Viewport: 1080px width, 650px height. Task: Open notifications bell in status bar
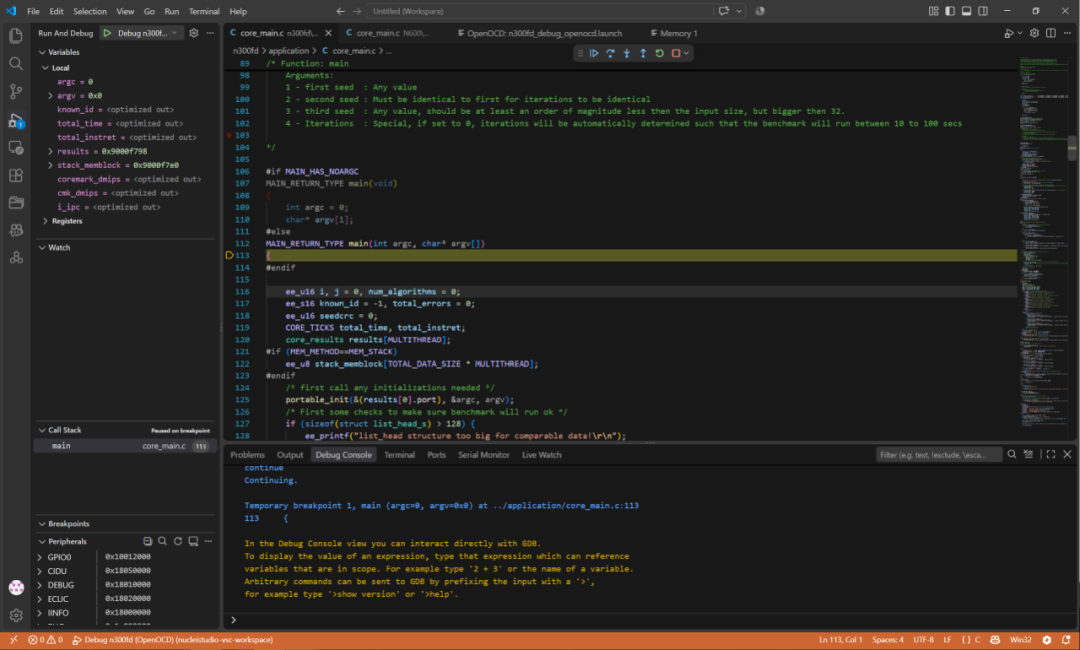pos(1066,640)
